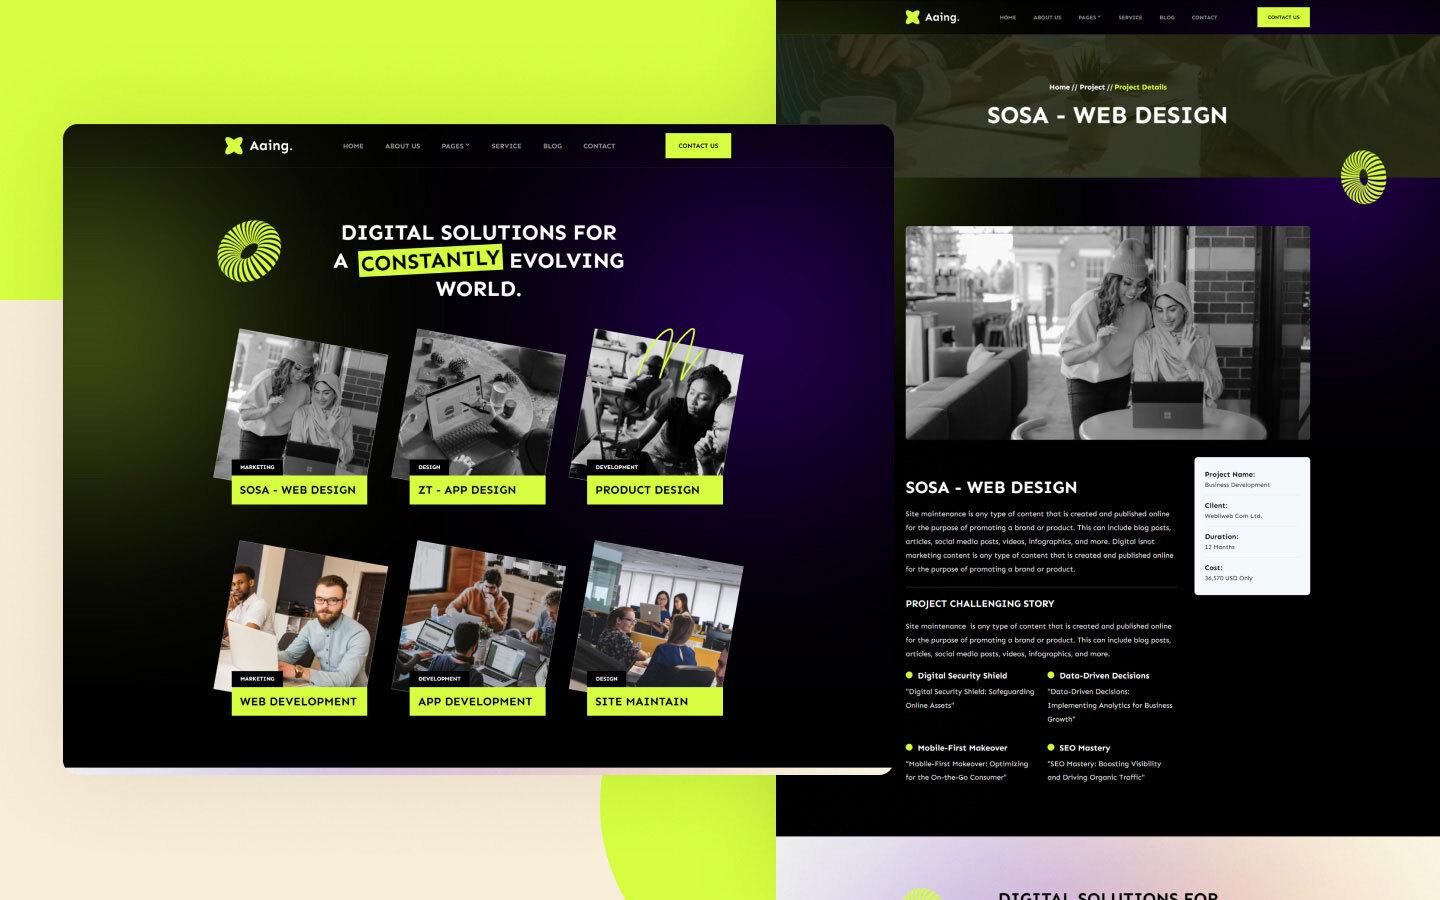
Task: Click the Aaing X logo icon
Action: [232, 143]
